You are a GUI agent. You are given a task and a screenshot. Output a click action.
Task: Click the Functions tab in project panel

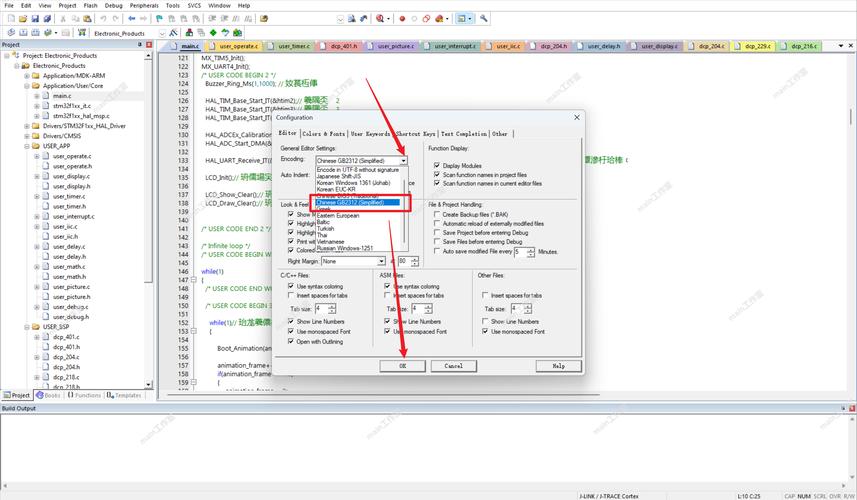click(85, 395)
